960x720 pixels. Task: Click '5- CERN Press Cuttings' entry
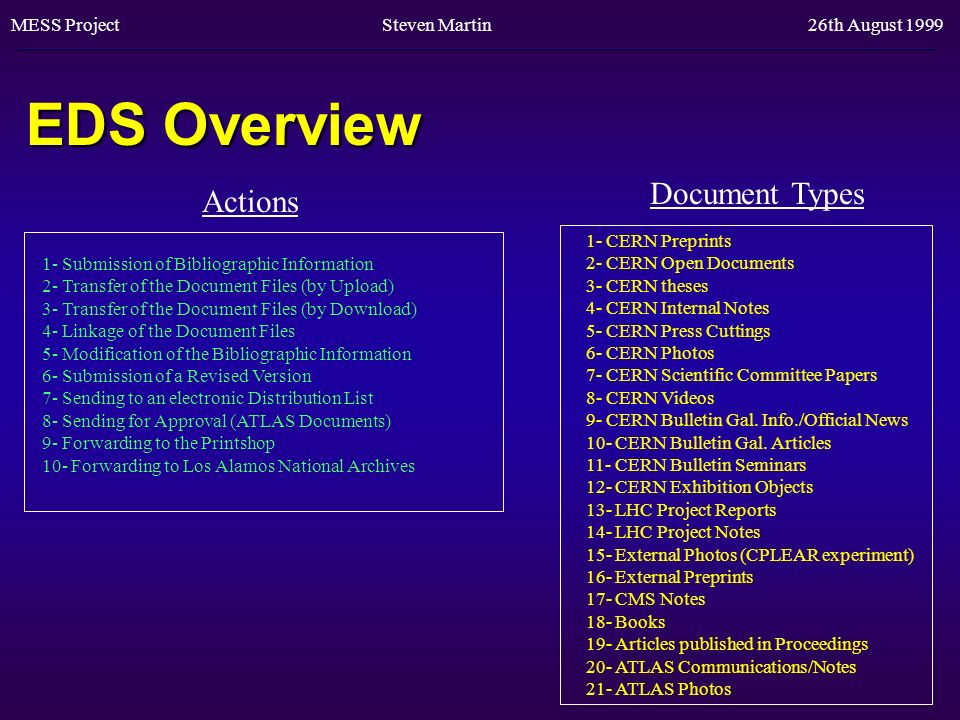(x=678, y=331)
